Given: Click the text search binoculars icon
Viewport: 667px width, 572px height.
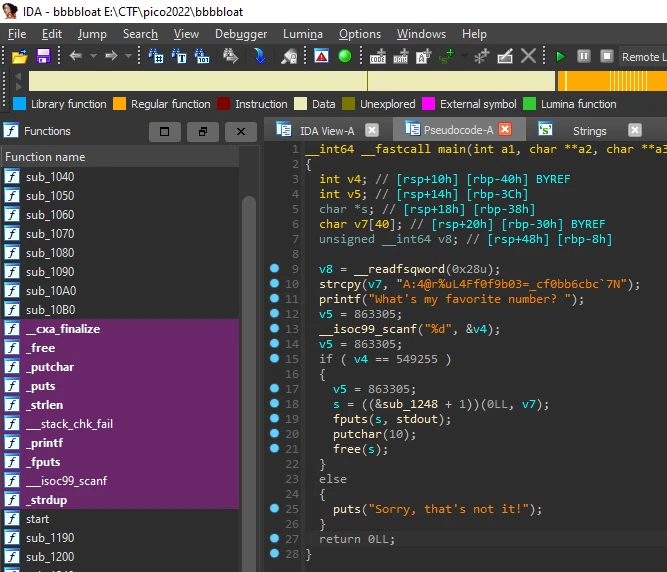Looking at the screenshot, I should (x=179, y=56).
